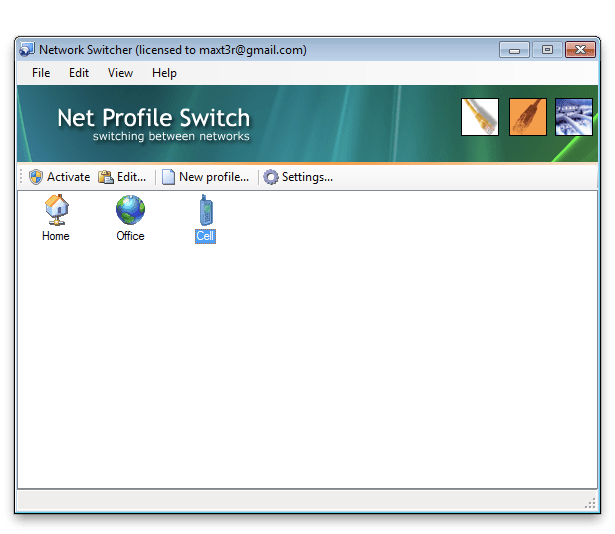This screenshot has height=534, width=615.
Task: Open the Help menu
Action: click(x=164, y=73)
